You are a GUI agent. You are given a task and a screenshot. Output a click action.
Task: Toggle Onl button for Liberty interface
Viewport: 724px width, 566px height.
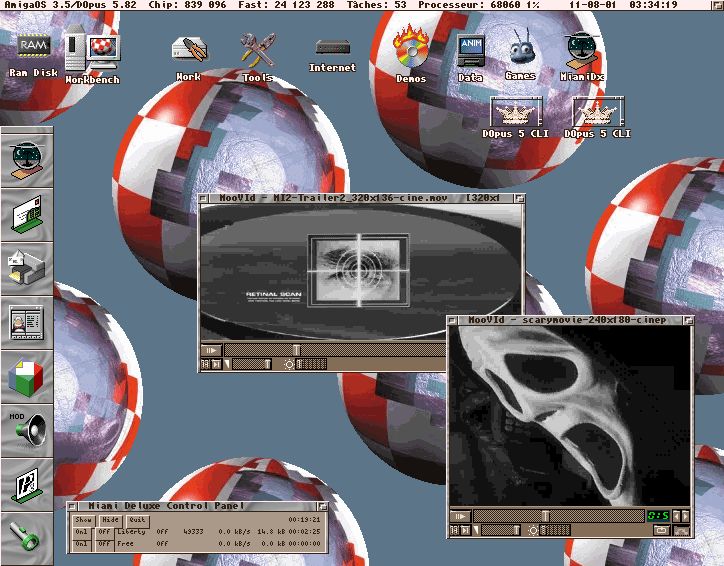82,532
